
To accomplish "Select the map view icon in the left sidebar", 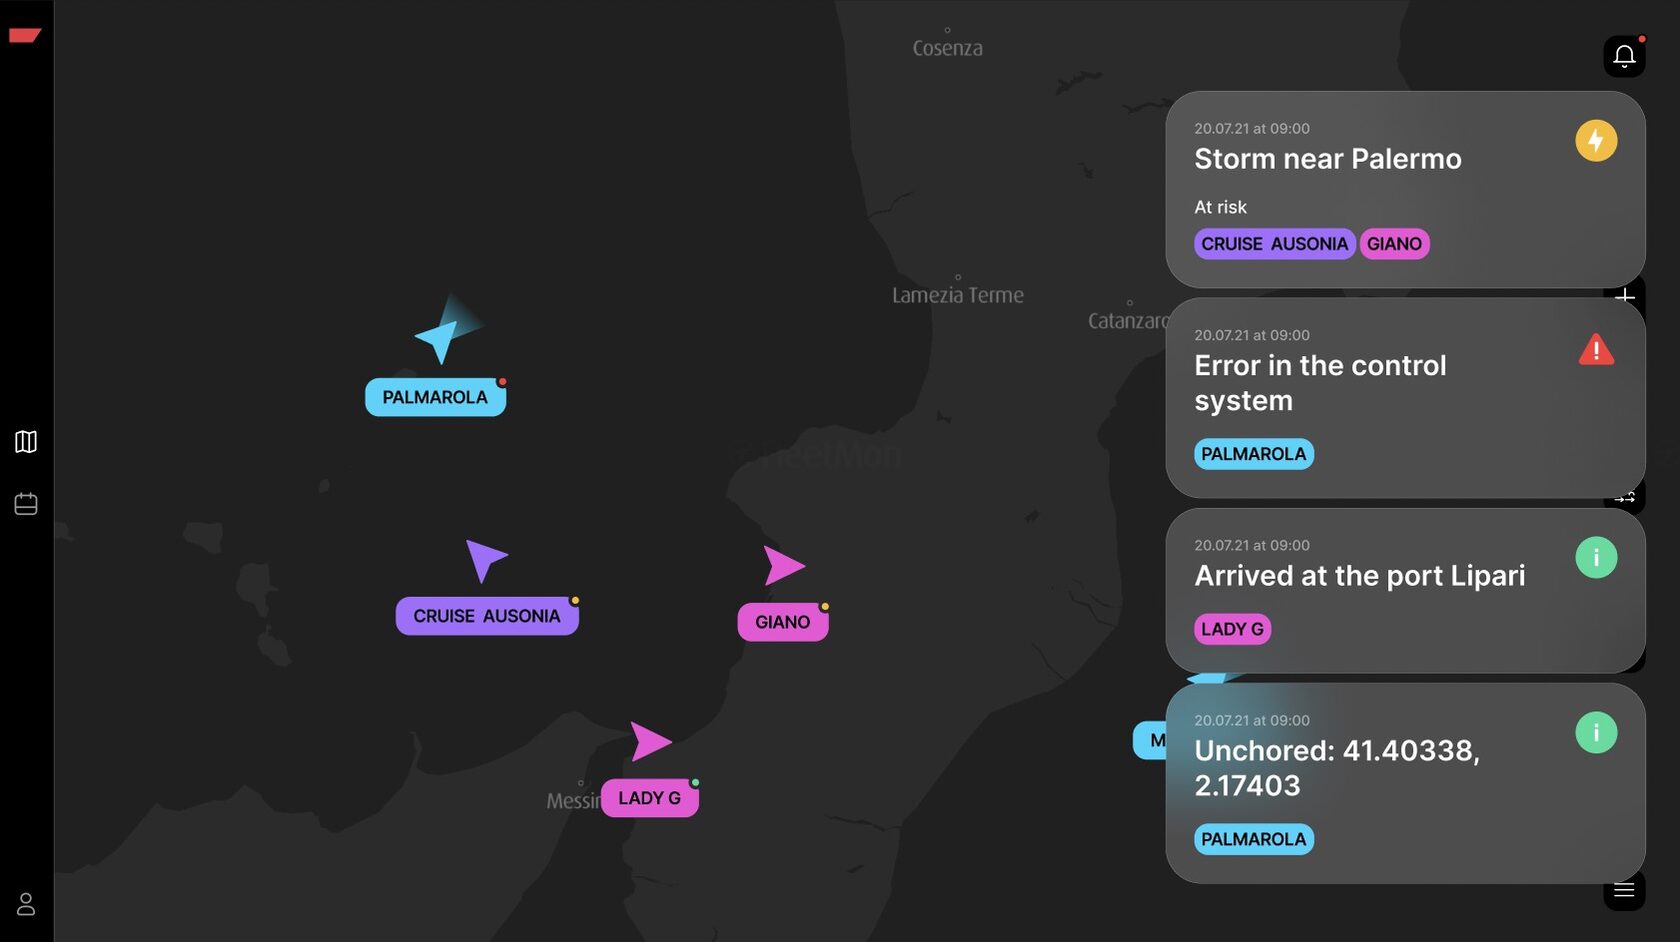I will click(25, 442).
